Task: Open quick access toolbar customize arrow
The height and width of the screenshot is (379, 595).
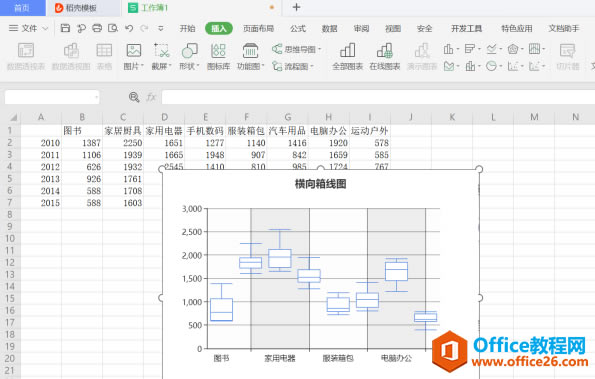Action: click(x=161, y=28)
